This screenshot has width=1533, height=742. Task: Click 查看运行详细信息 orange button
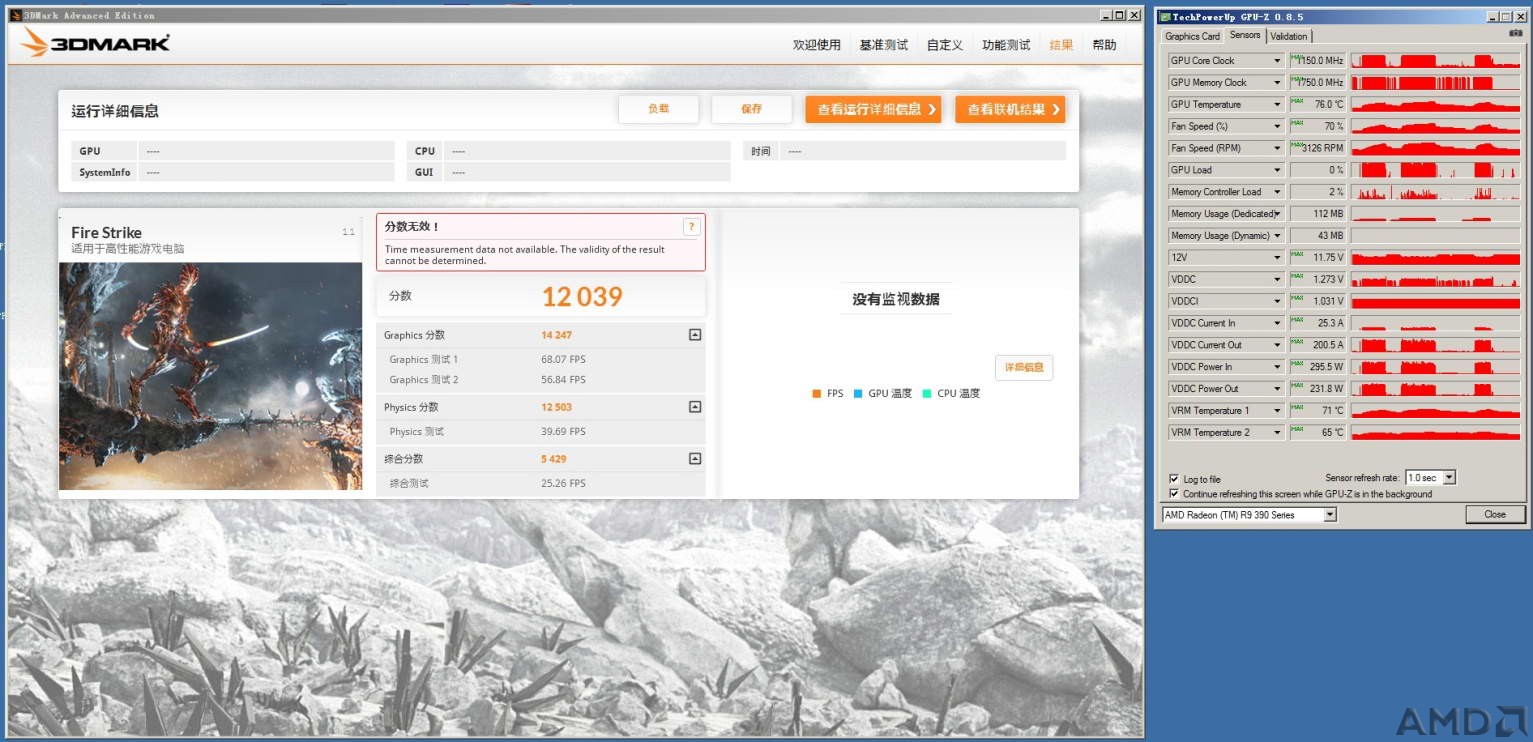873,109
